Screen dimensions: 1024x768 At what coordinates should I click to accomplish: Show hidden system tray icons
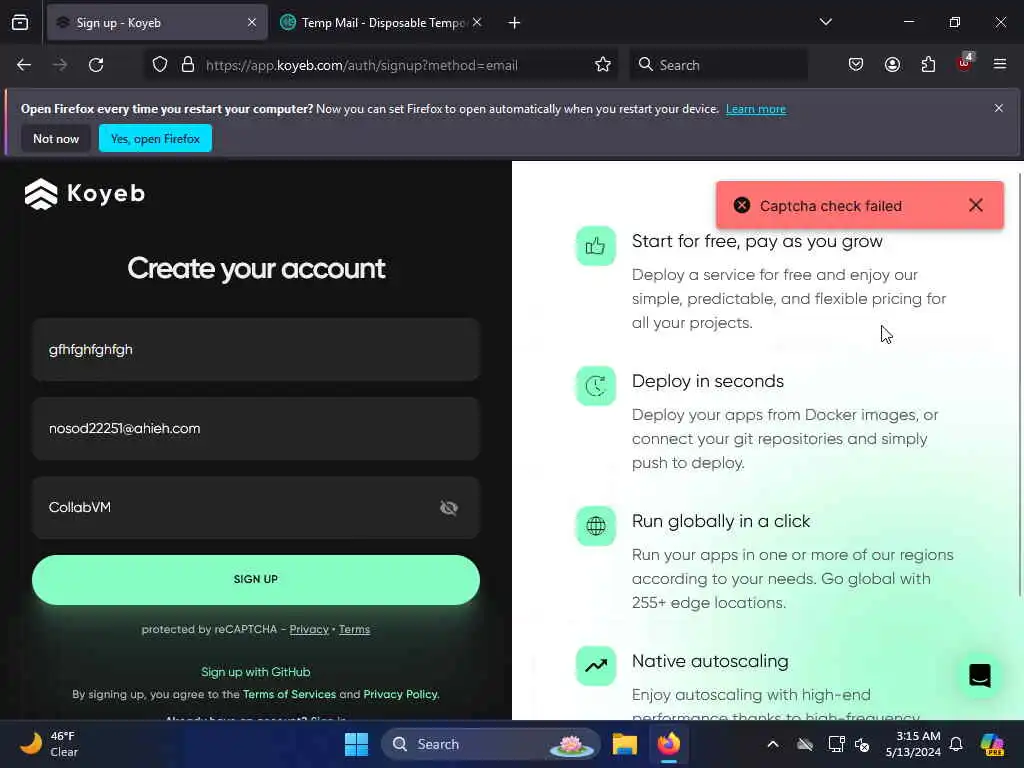[x=773, y=744]
